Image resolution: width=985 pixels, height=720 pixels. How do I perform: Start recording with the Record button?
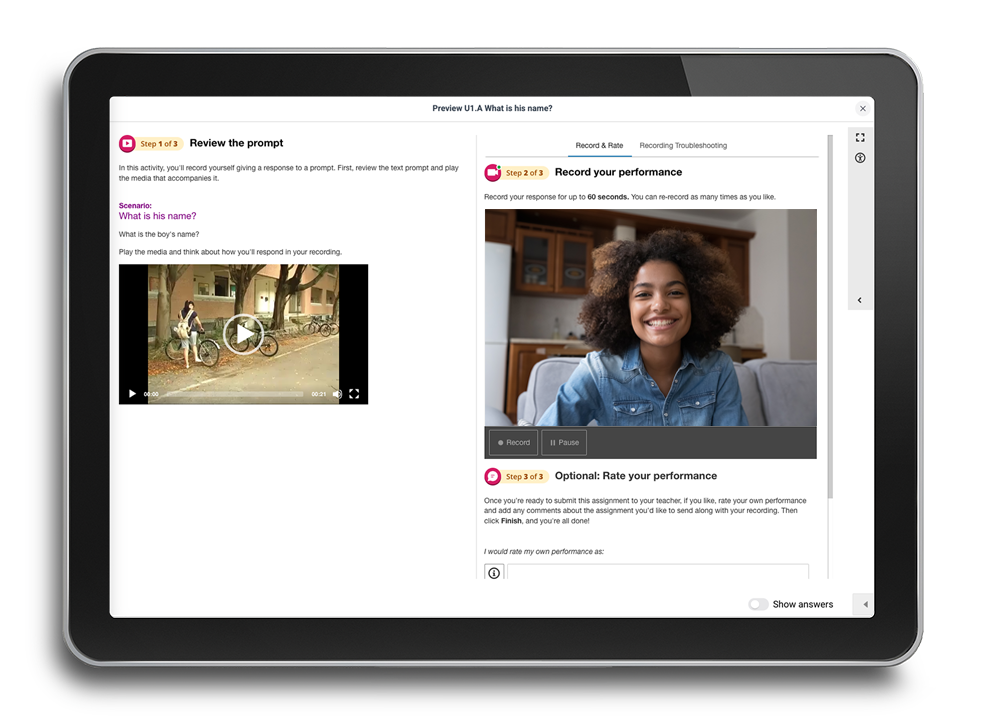pos(512,442)
